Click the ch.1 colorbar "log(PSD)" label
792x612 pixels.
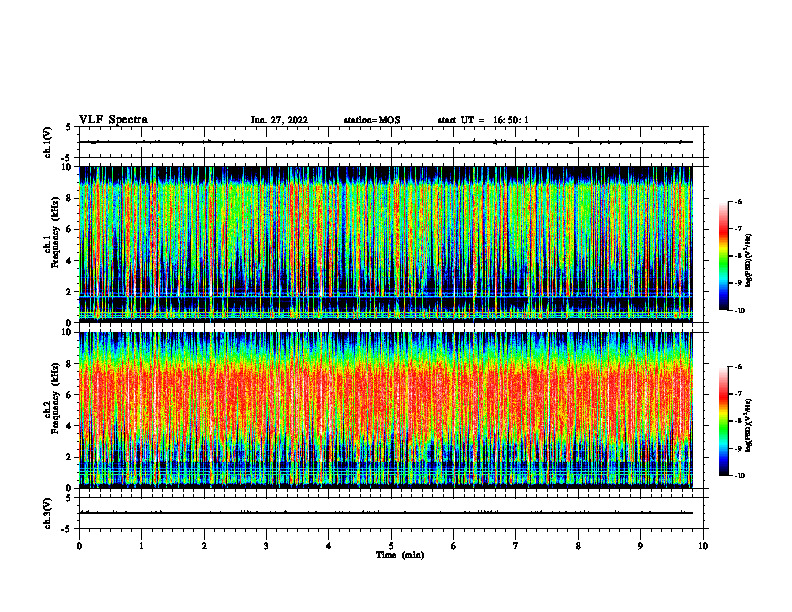pyautogui.click(x=749, y=260)
